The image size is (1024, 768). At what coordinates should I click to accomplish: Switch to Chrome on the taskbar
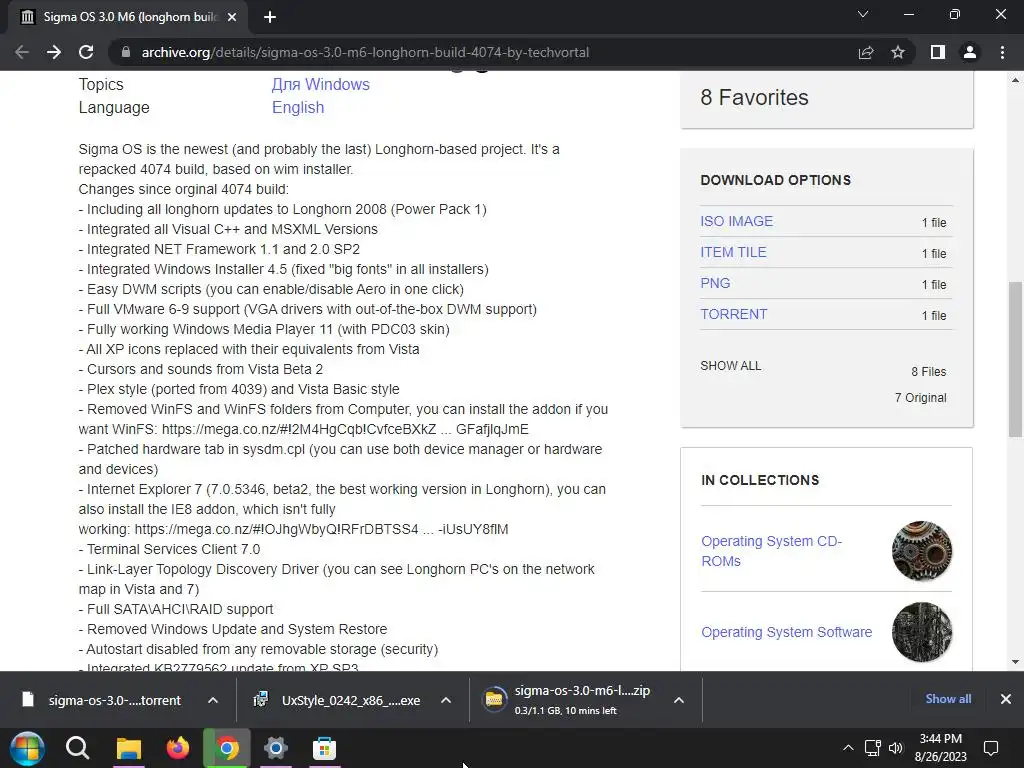[x=227, y=748]
